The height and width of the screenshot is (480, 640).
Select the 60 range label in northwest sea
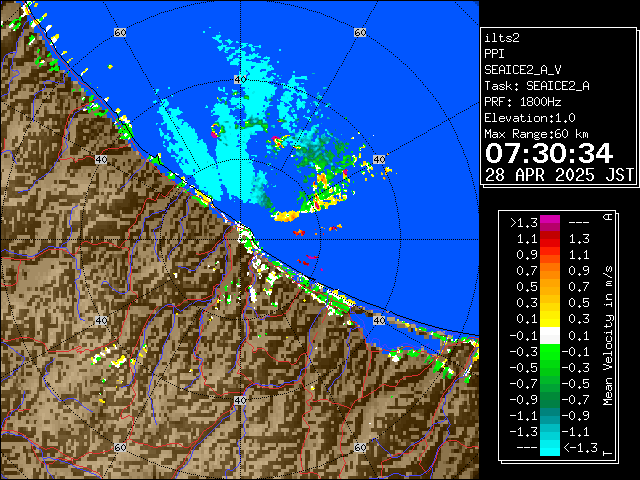[120, 32]
